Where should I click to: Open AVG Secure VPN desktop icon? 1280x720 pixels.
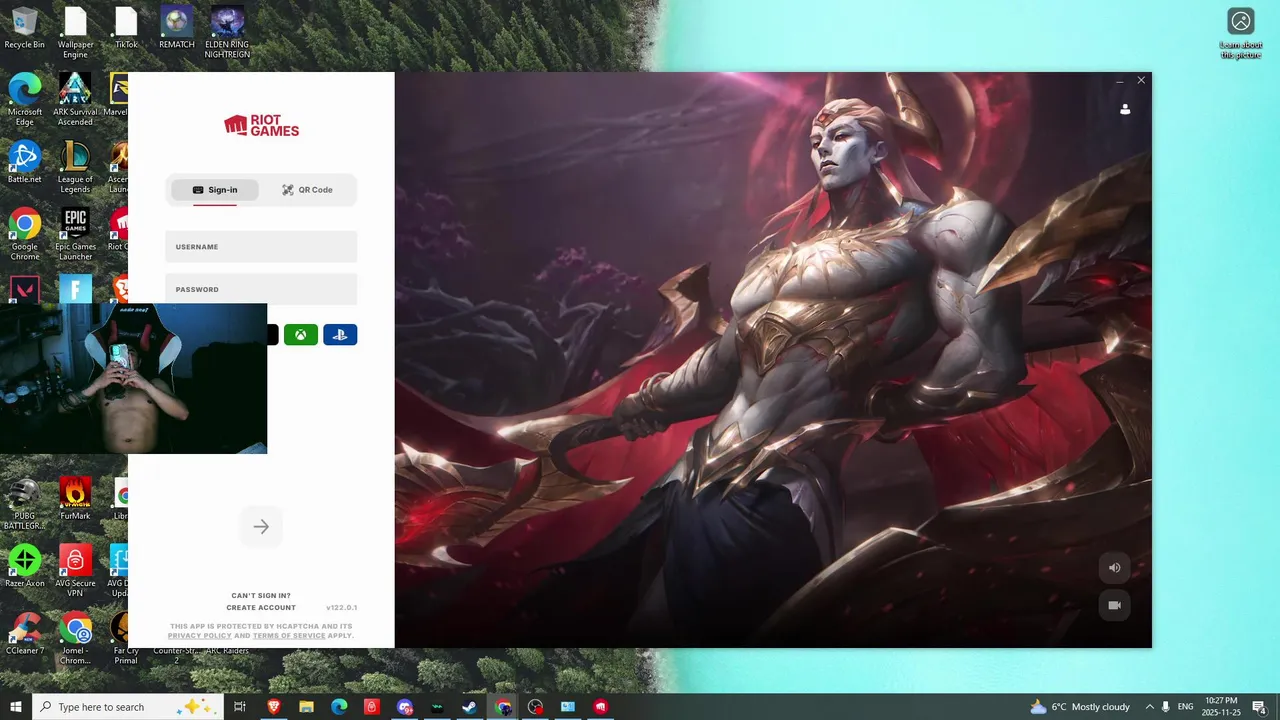(x=75, y=571)
